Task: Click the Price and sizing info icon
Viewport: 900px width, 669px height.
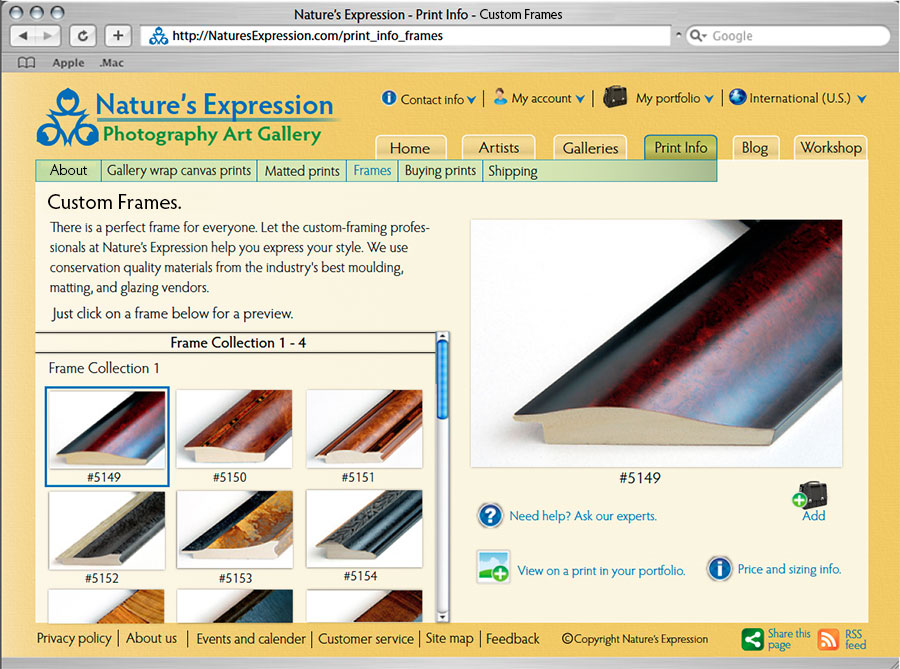Action: 719,569
